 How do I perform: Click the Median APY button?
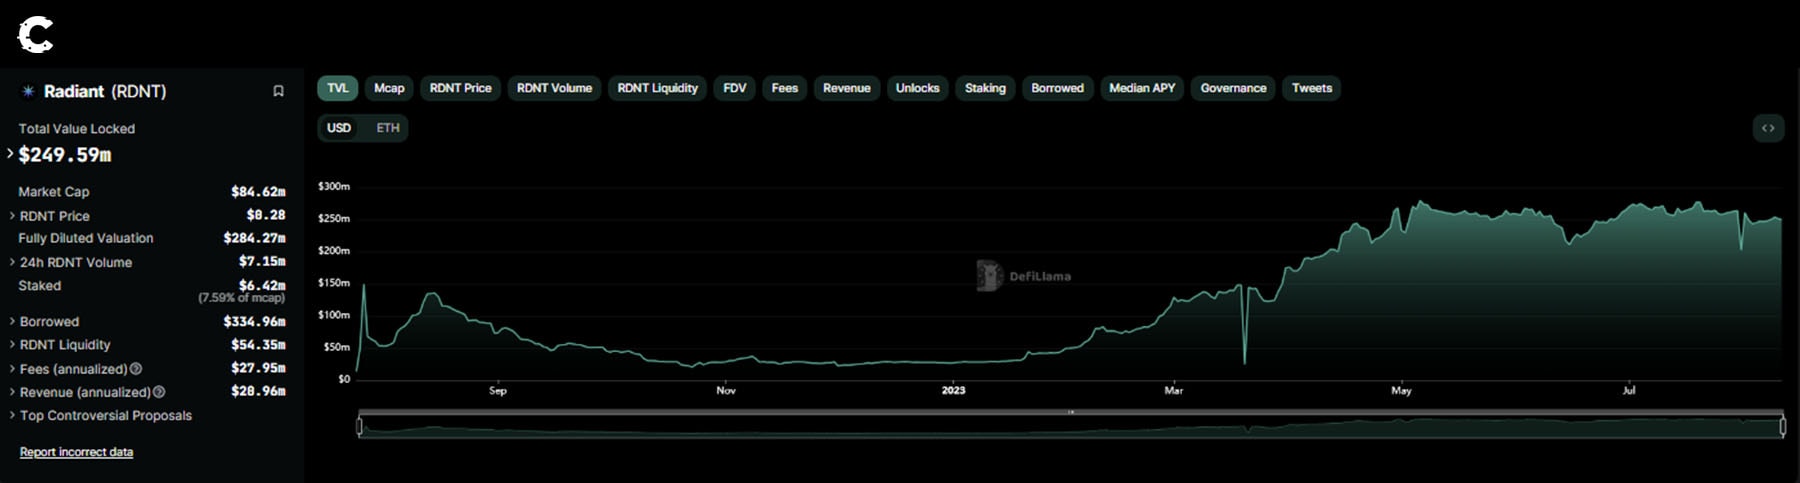1142,88
